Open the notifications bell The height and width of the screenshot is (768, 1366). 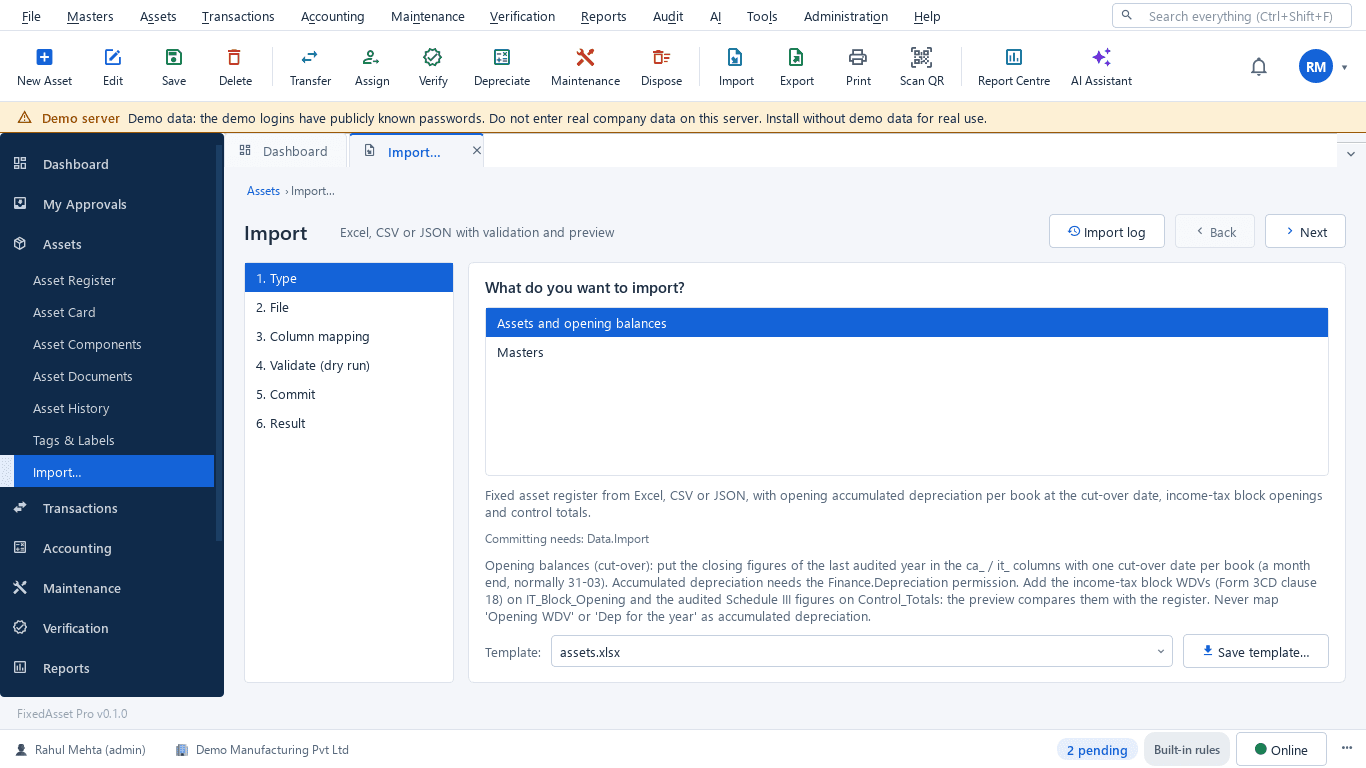1259,67
